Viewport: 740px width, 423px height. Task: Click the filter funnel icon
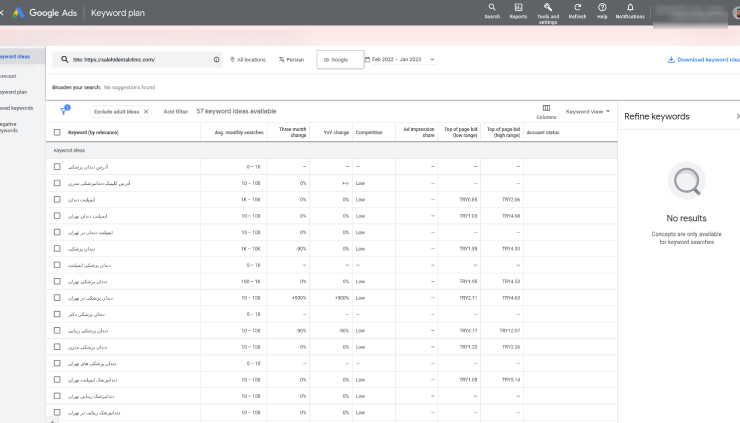pyautogui.click(x=65, y=110)
